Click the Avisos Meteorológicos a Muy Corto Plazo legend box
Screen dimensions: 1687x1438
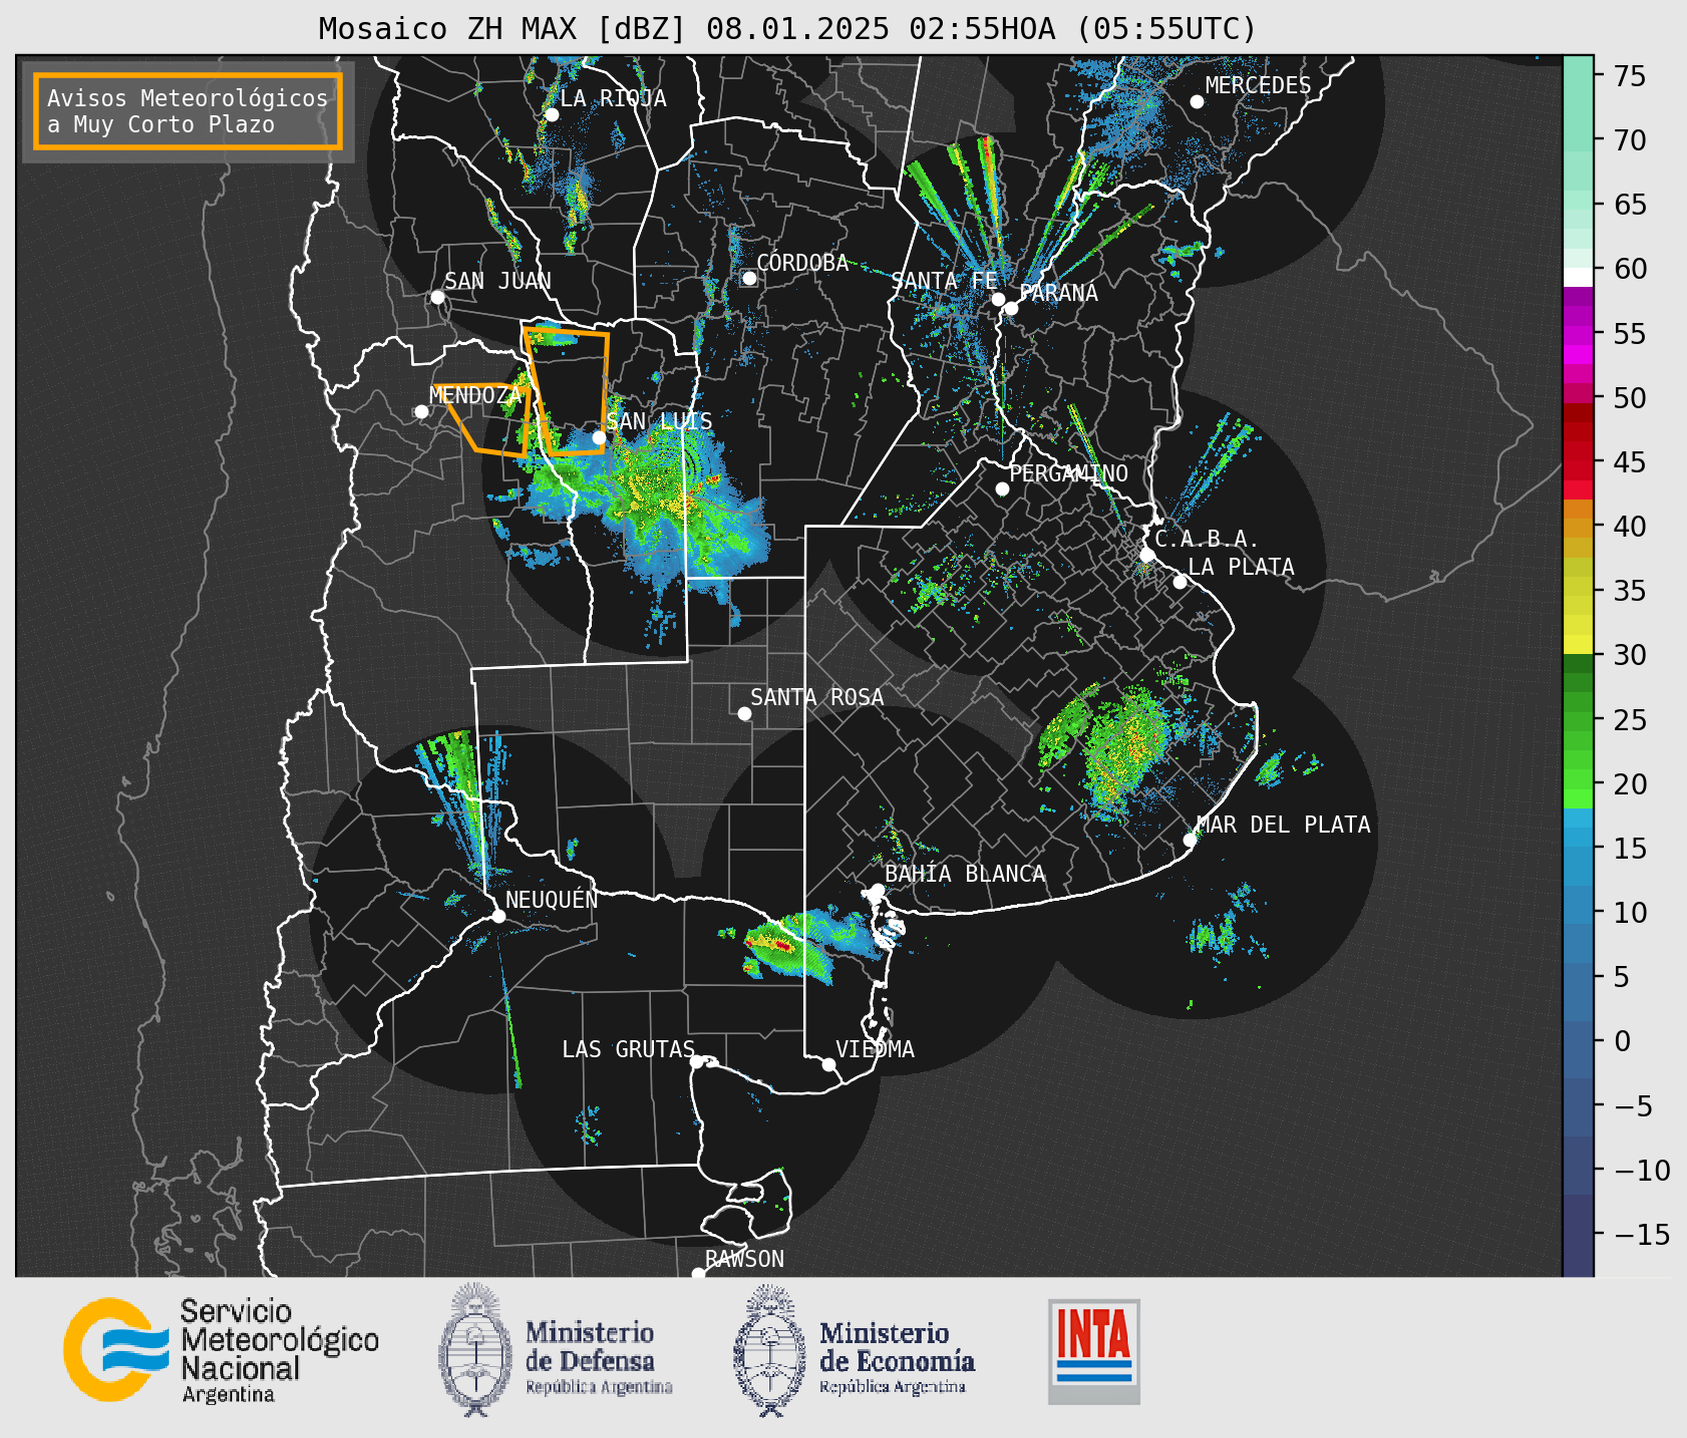(188, 111)
